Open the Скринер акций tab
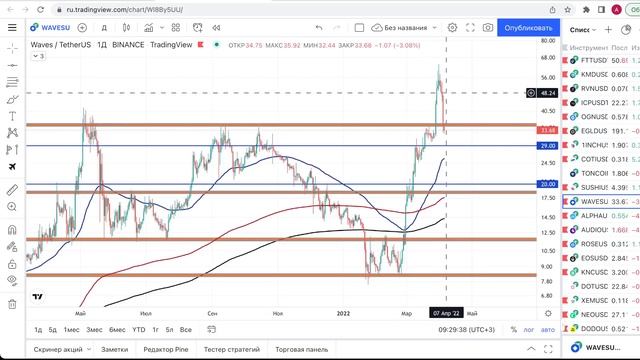The image size is (640, 360). (58, 349)
